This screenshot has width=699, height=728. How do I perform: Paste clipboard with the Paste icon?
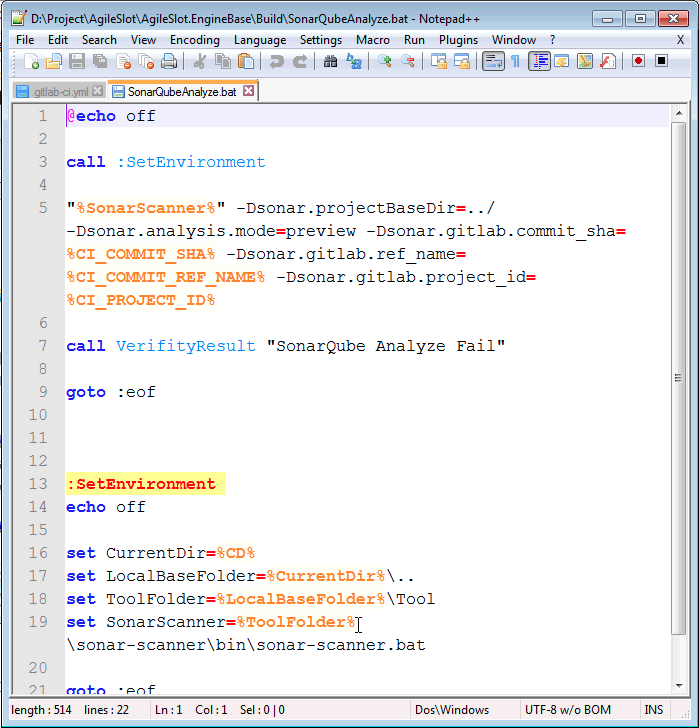pyautogui.click(x=246, y=61)
